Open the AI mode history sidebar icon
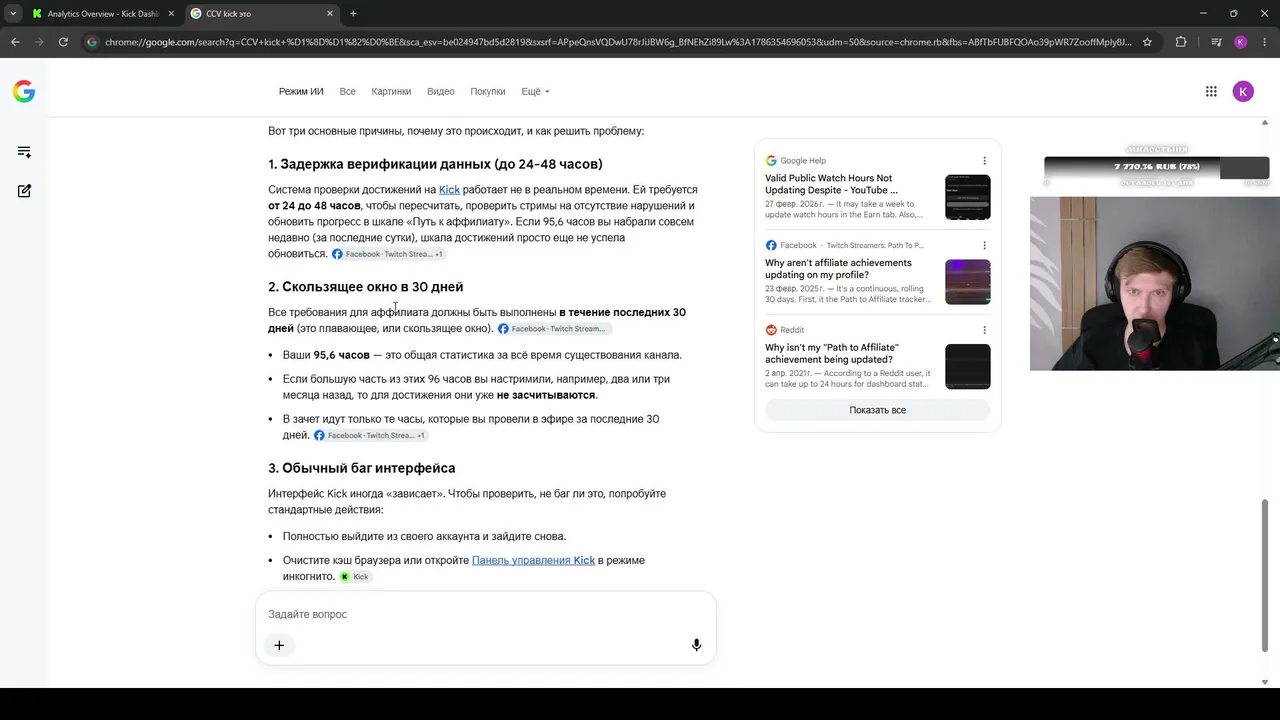This screenshot has height=720, width=1280. [x=24, y=152]
